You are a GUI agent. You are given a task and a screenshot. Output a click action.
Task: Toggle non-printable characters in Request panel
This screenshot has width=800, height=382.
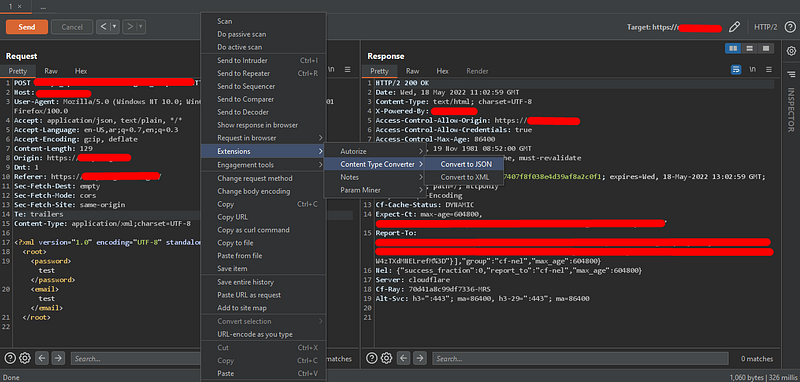pos(331,70)
